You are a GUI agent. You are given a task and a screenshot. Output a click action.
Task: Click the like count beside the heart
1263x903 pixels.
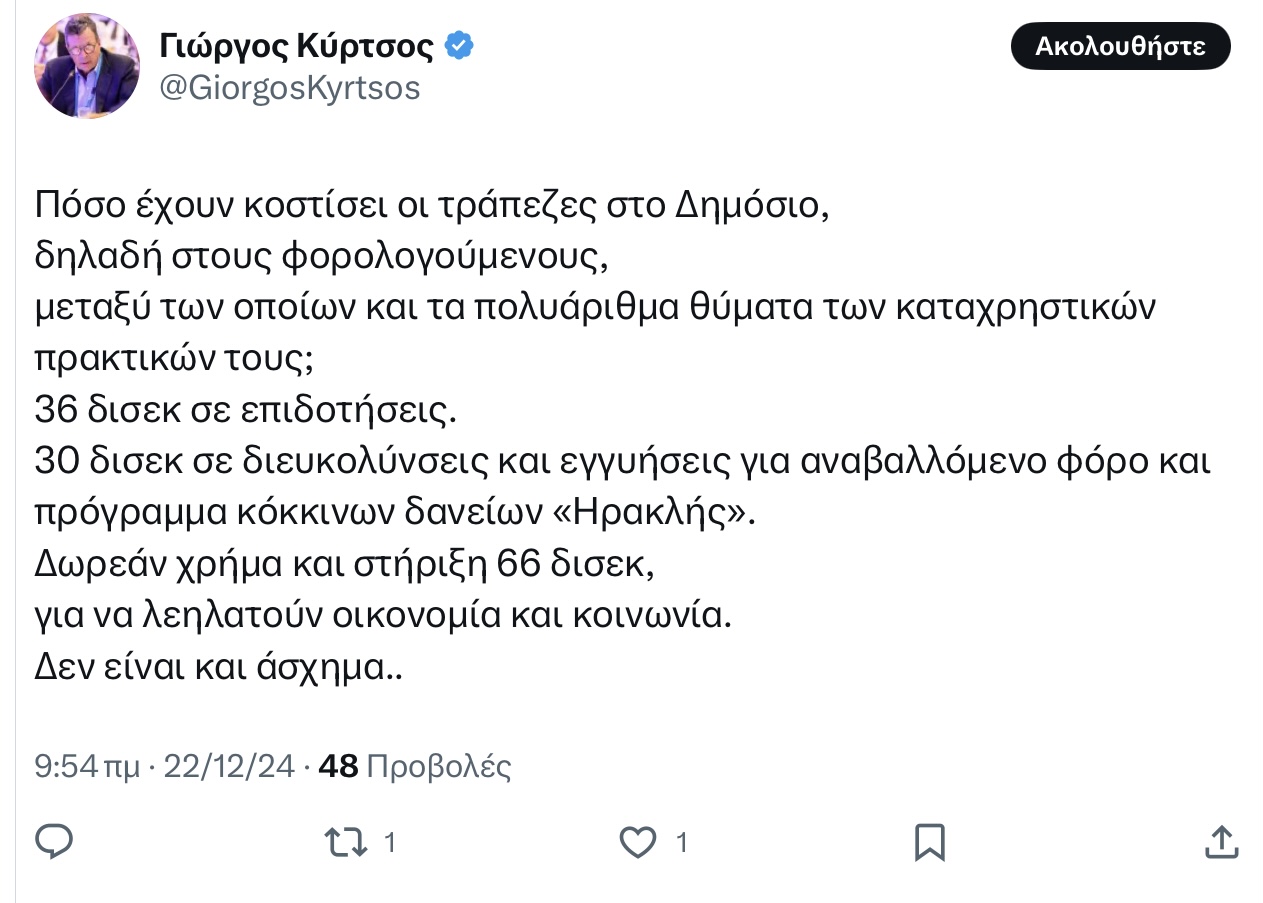[682, 843]
